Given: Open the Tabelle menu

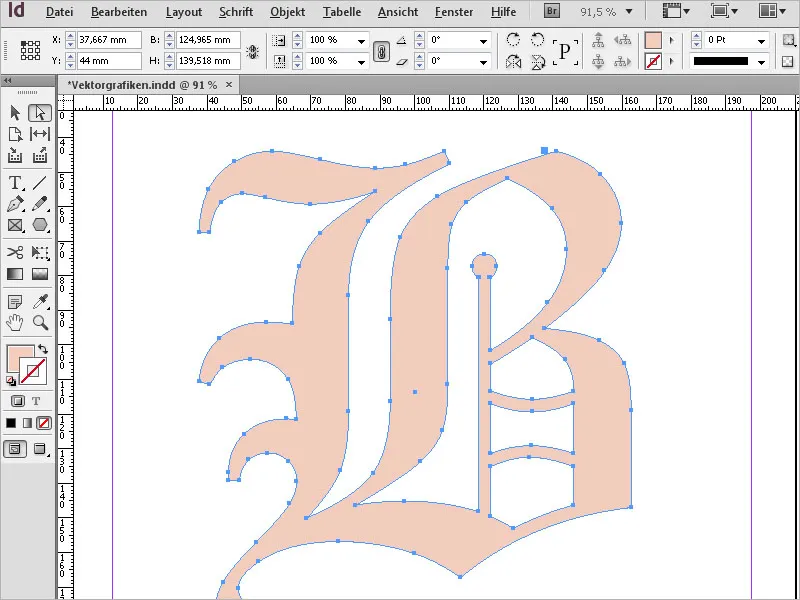Looking at the screenshot, I should [342, 12].
